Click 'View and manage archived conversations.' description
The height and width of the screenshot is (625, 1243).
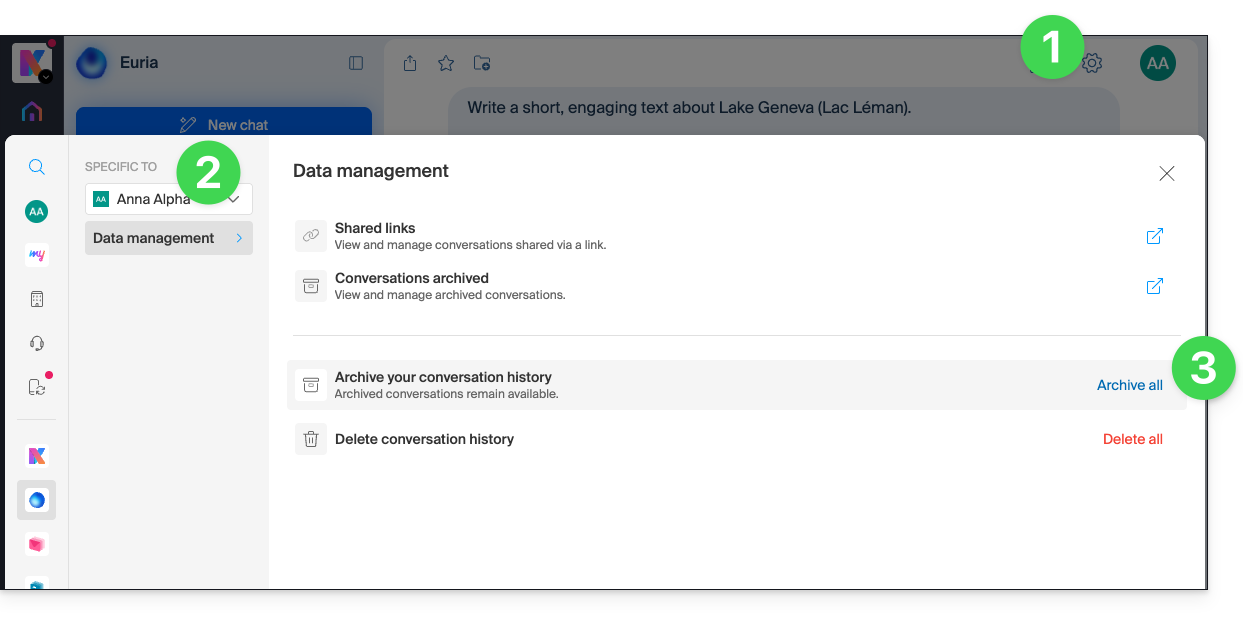pos(450,295)
